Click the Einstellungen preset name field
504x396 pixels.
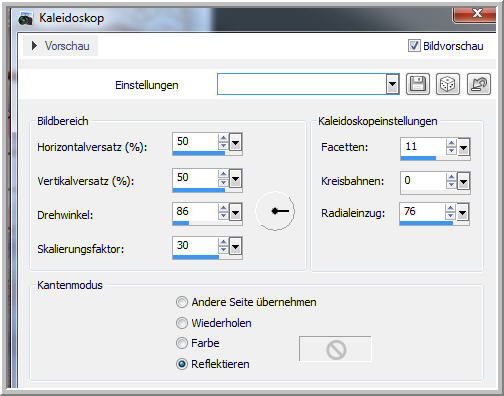(302, 84)
